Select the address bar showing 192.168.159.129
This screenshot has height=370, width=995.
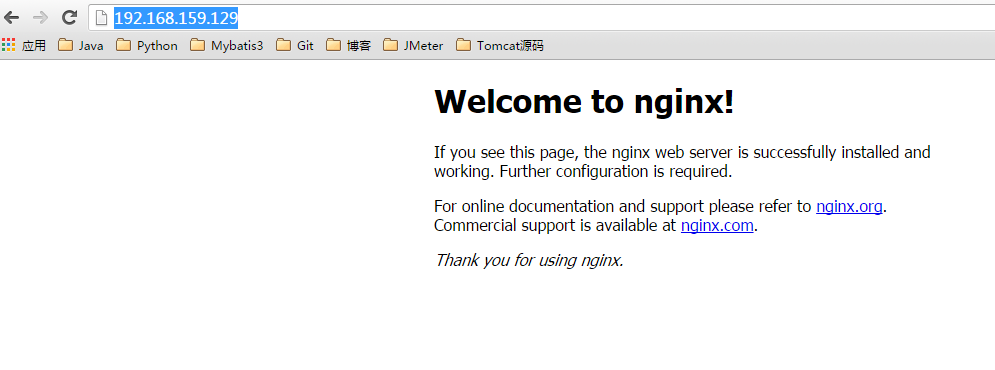pyautogui.click(x=542, y=18)
